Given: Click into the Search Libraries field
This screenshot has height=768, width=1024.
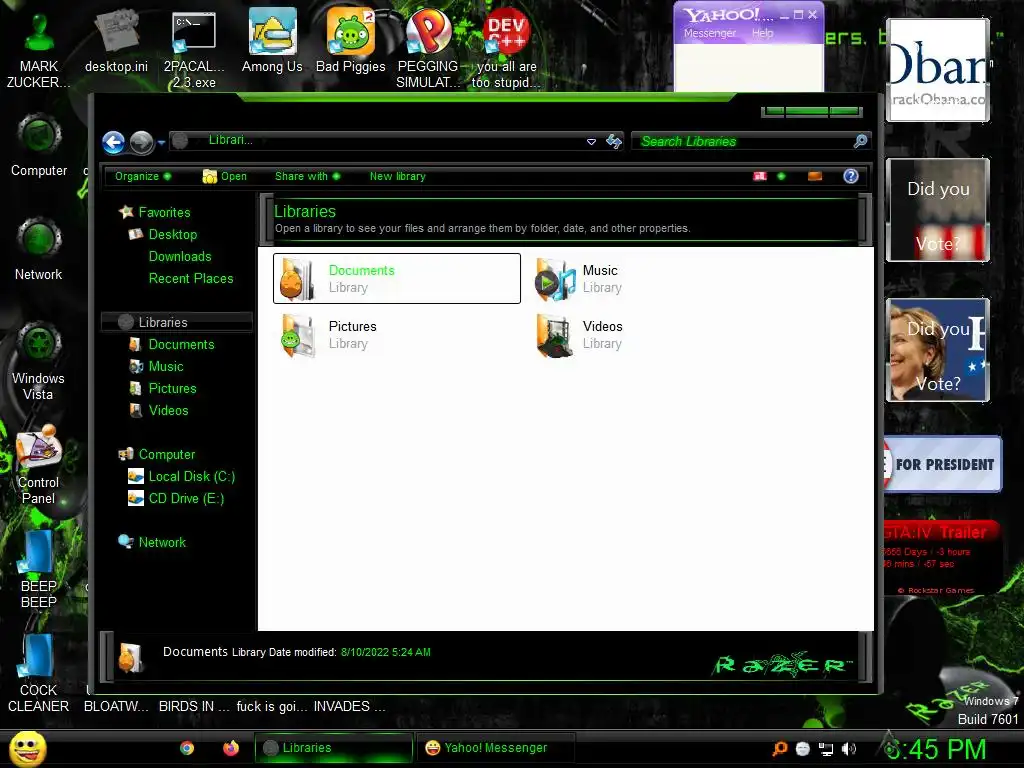Looking at the screenshot, I should click(x=743, y=141).
